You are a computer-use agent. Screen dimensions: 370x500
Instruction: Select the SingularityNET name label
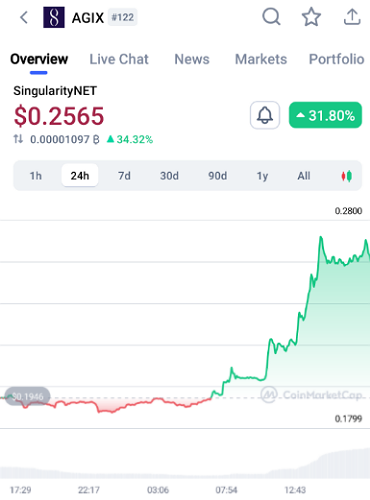click(55, 91)
